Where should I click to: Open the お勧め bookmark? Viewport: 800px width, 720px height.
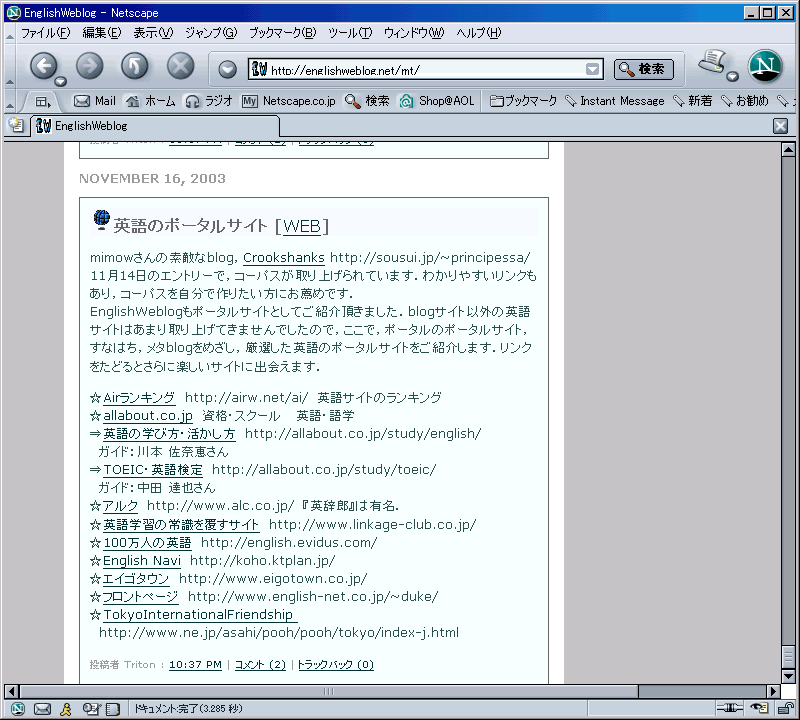click(x=744, y=101)
